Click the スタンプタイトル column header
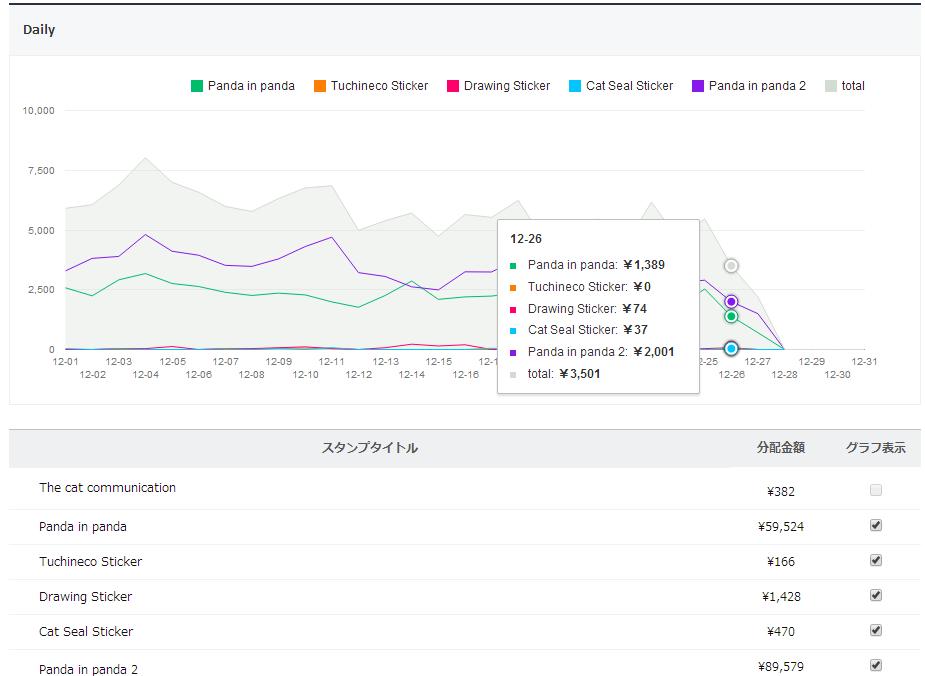The height and width of the screenshot is (676, 925). (369, 448)
